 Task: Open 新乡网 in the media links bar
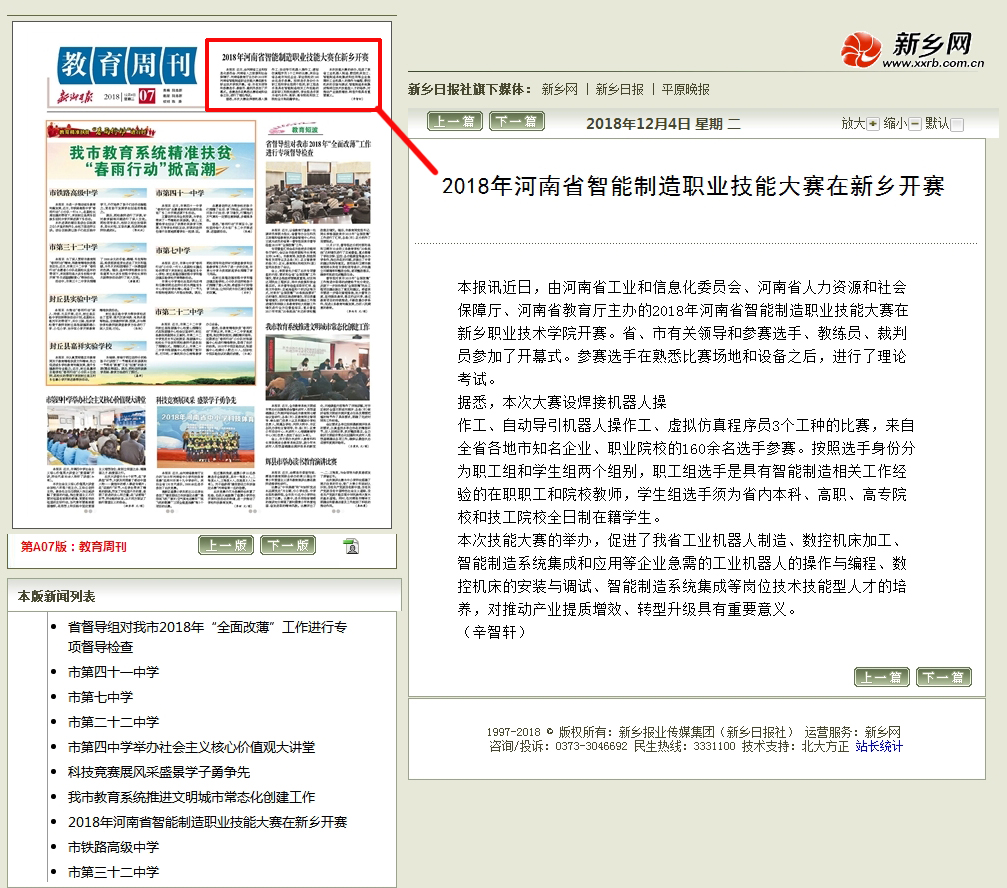pyautogui.click(x=560, y=89)
